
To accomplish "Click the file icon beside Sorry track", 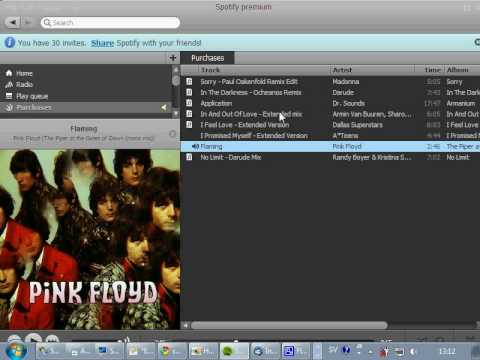I will (x=189, y=81).
